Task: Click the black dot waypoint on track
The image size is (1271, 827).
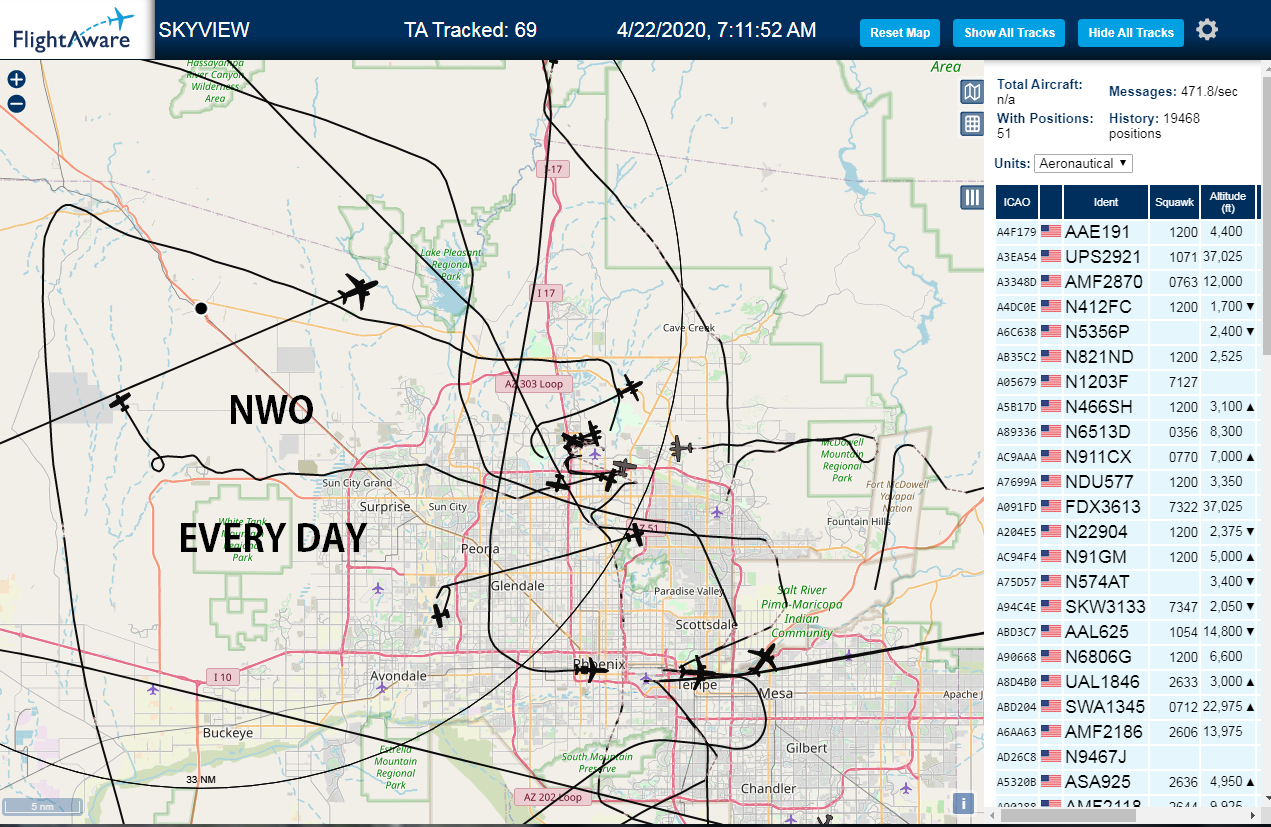Action: pyautogui.click(x=201, y=308)
